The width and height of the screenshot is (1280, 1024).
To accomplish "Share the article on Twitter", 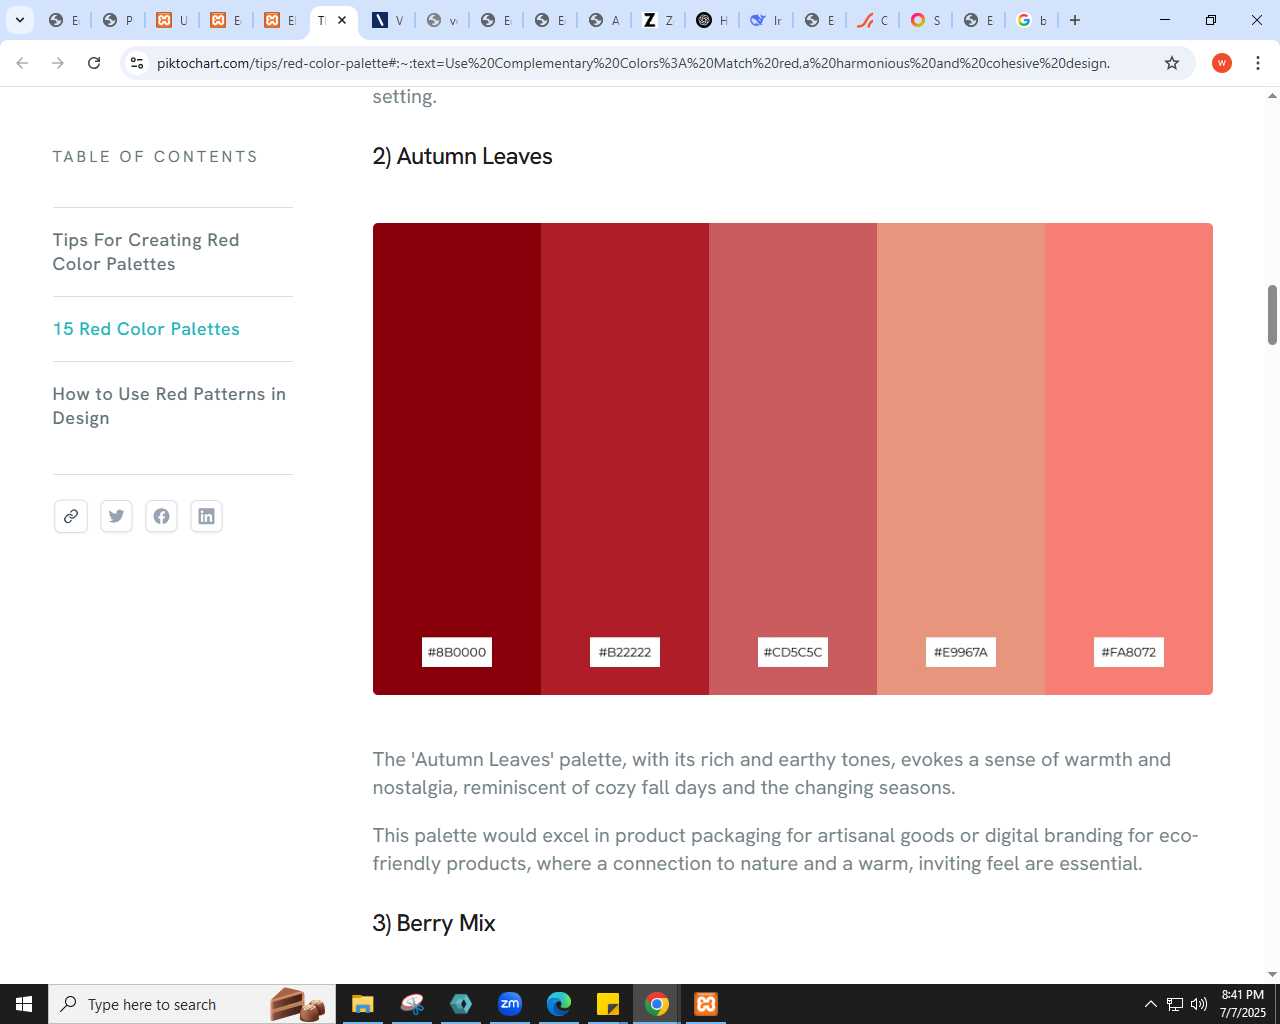I will point(116,516).
